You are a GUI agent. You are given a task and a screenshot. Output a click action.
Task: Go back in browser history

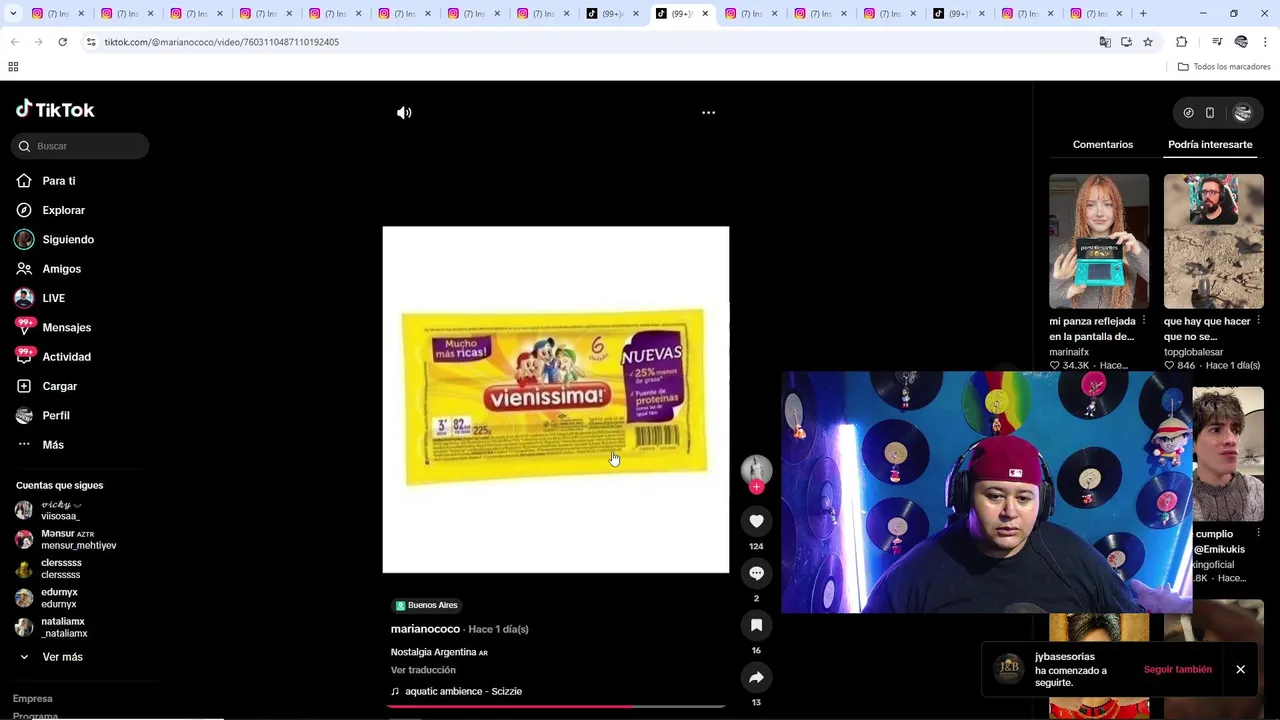point(14,42)
